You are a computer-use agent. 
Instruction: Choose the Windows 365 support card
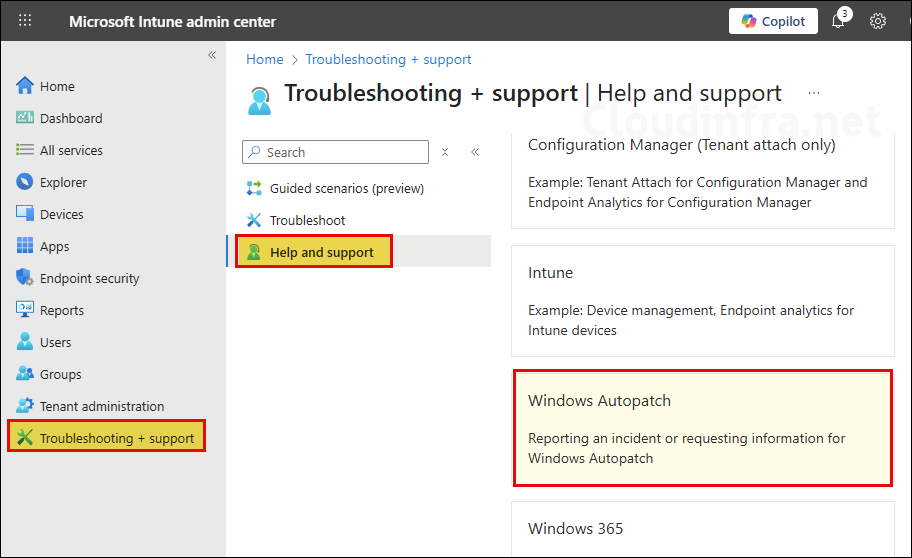[x=703, y=529]
